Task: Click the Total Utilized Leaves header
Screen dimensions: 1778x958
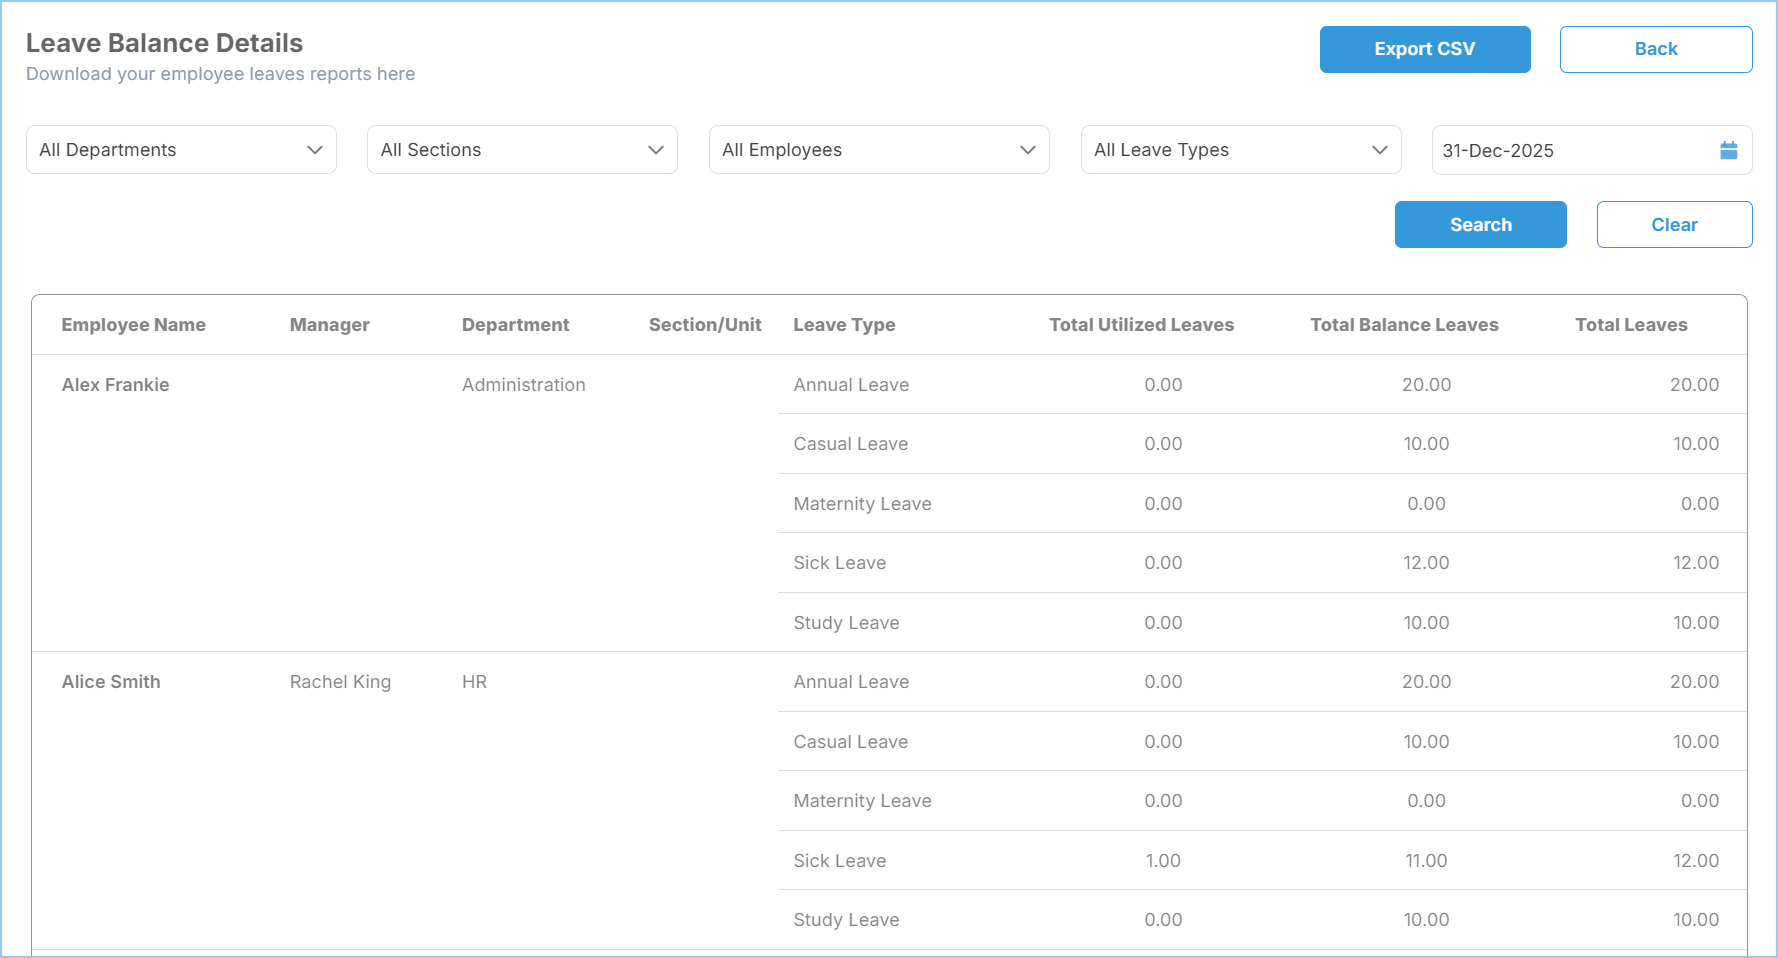Action: coord(1142,325)
